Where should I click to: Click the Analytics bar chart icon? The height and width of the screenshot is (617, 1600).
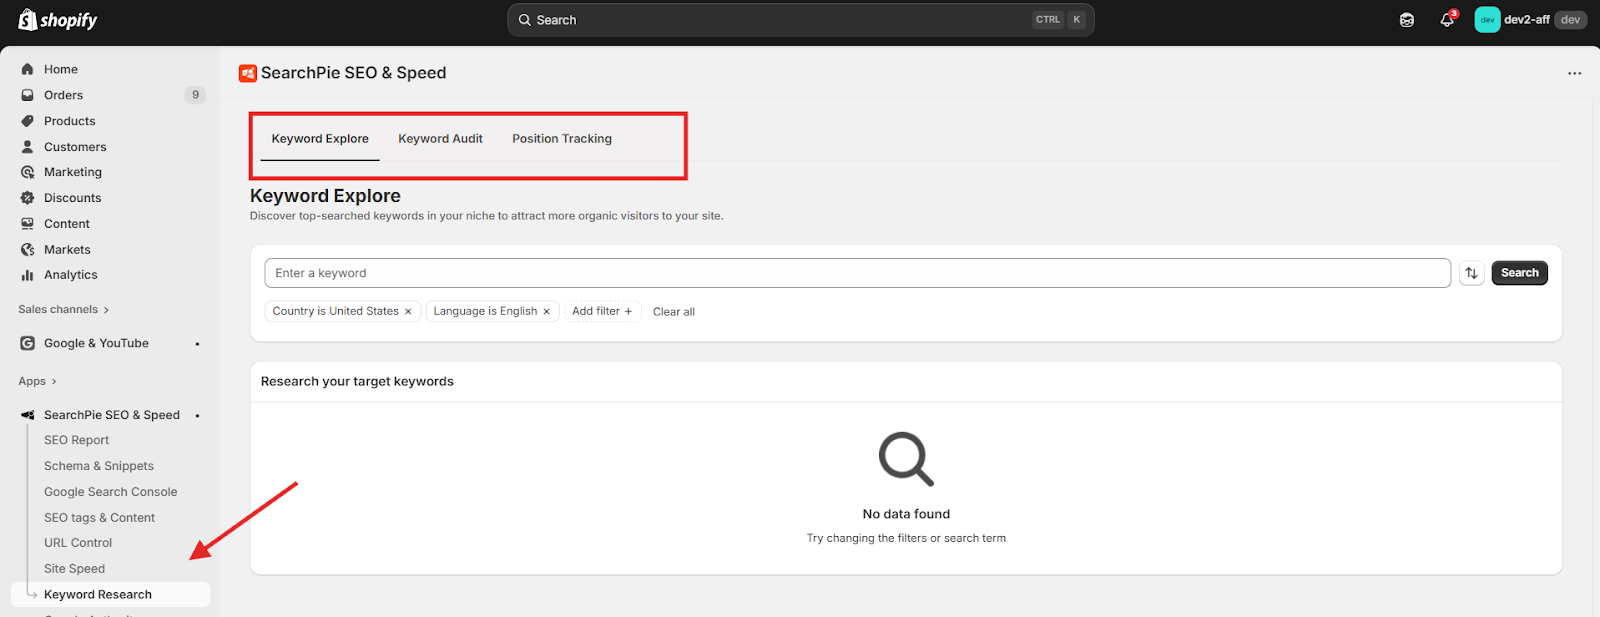point(28,275)
